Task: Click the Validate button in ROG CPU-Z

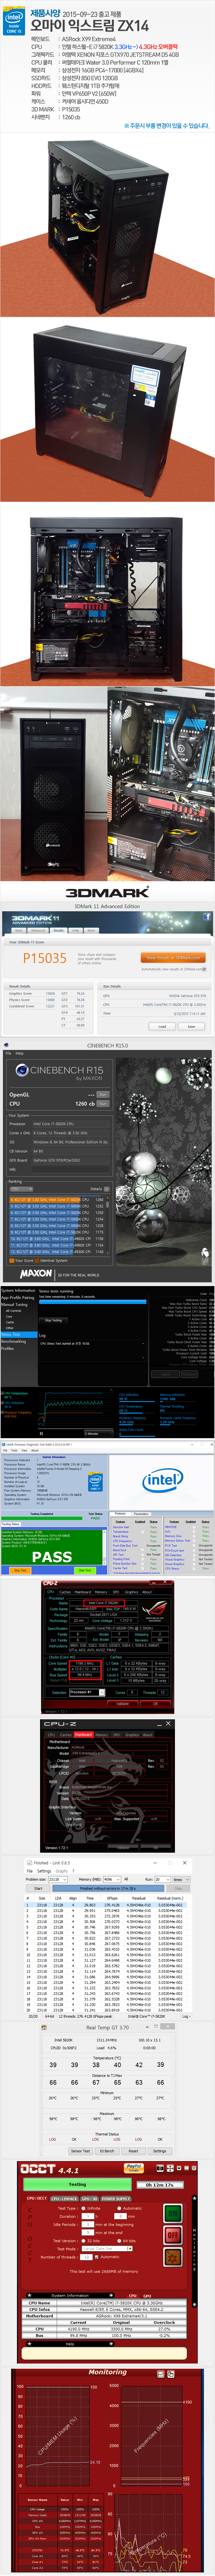Action: point(123,1704)
